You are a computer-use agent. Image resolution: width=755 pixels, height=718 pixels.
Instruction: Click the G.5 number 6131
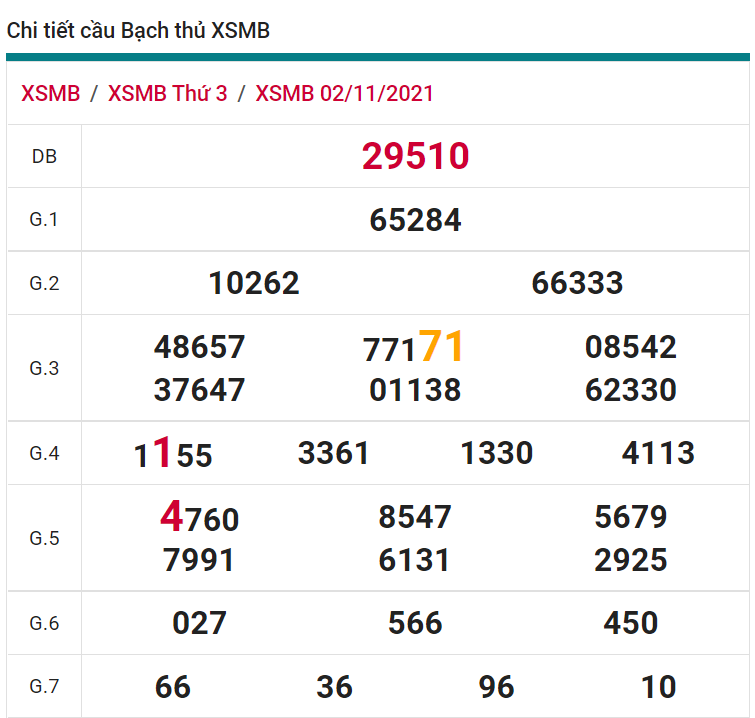(415, 560)
